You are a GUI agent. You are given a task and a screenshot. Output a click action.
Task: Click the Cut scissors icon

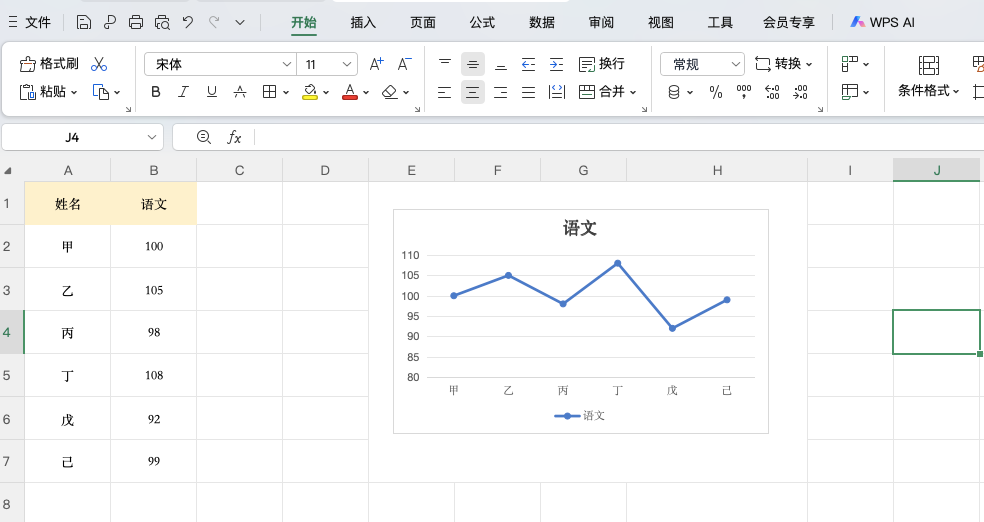99,64
